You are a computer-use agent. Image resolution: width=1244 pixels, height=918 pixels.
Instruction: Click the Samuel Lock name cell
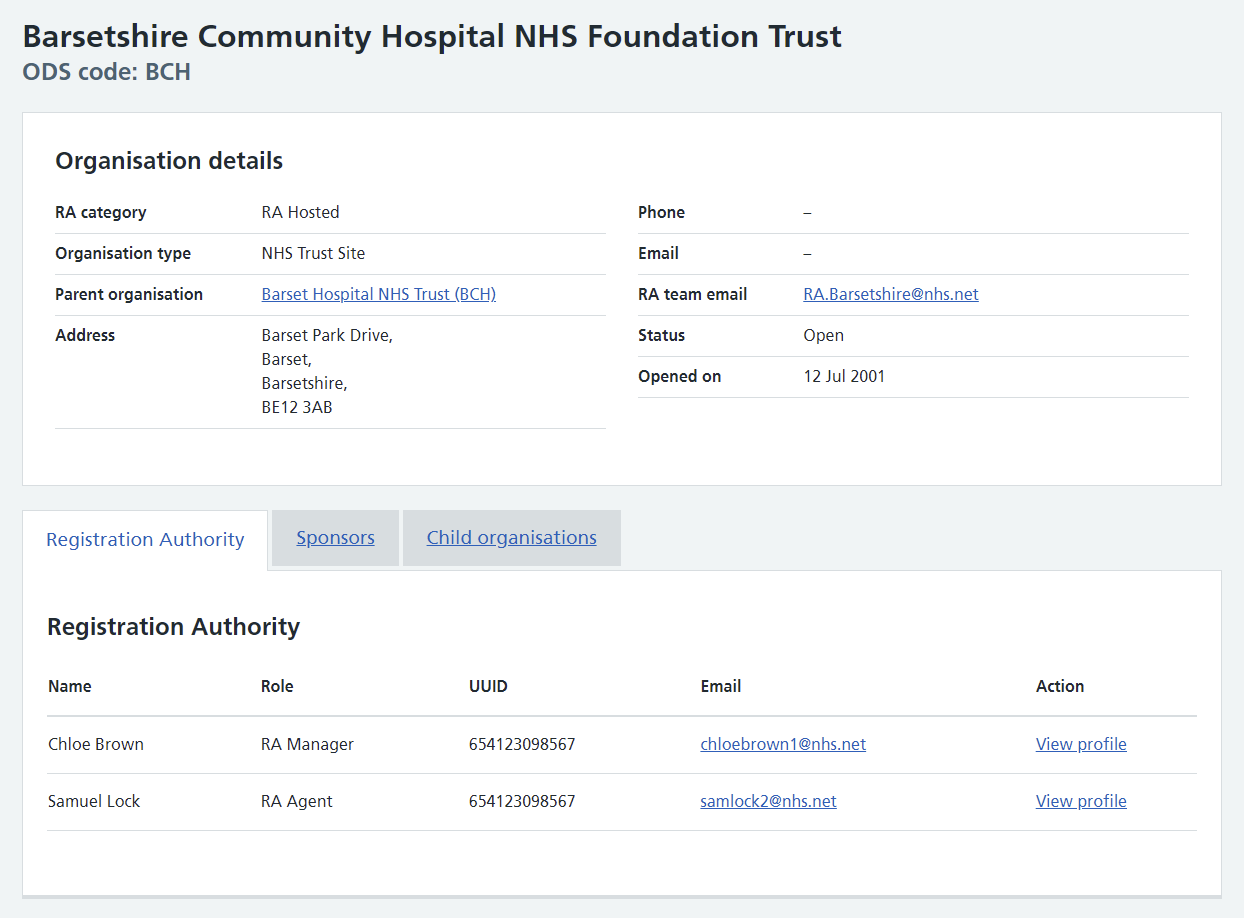tap(94, 801)
